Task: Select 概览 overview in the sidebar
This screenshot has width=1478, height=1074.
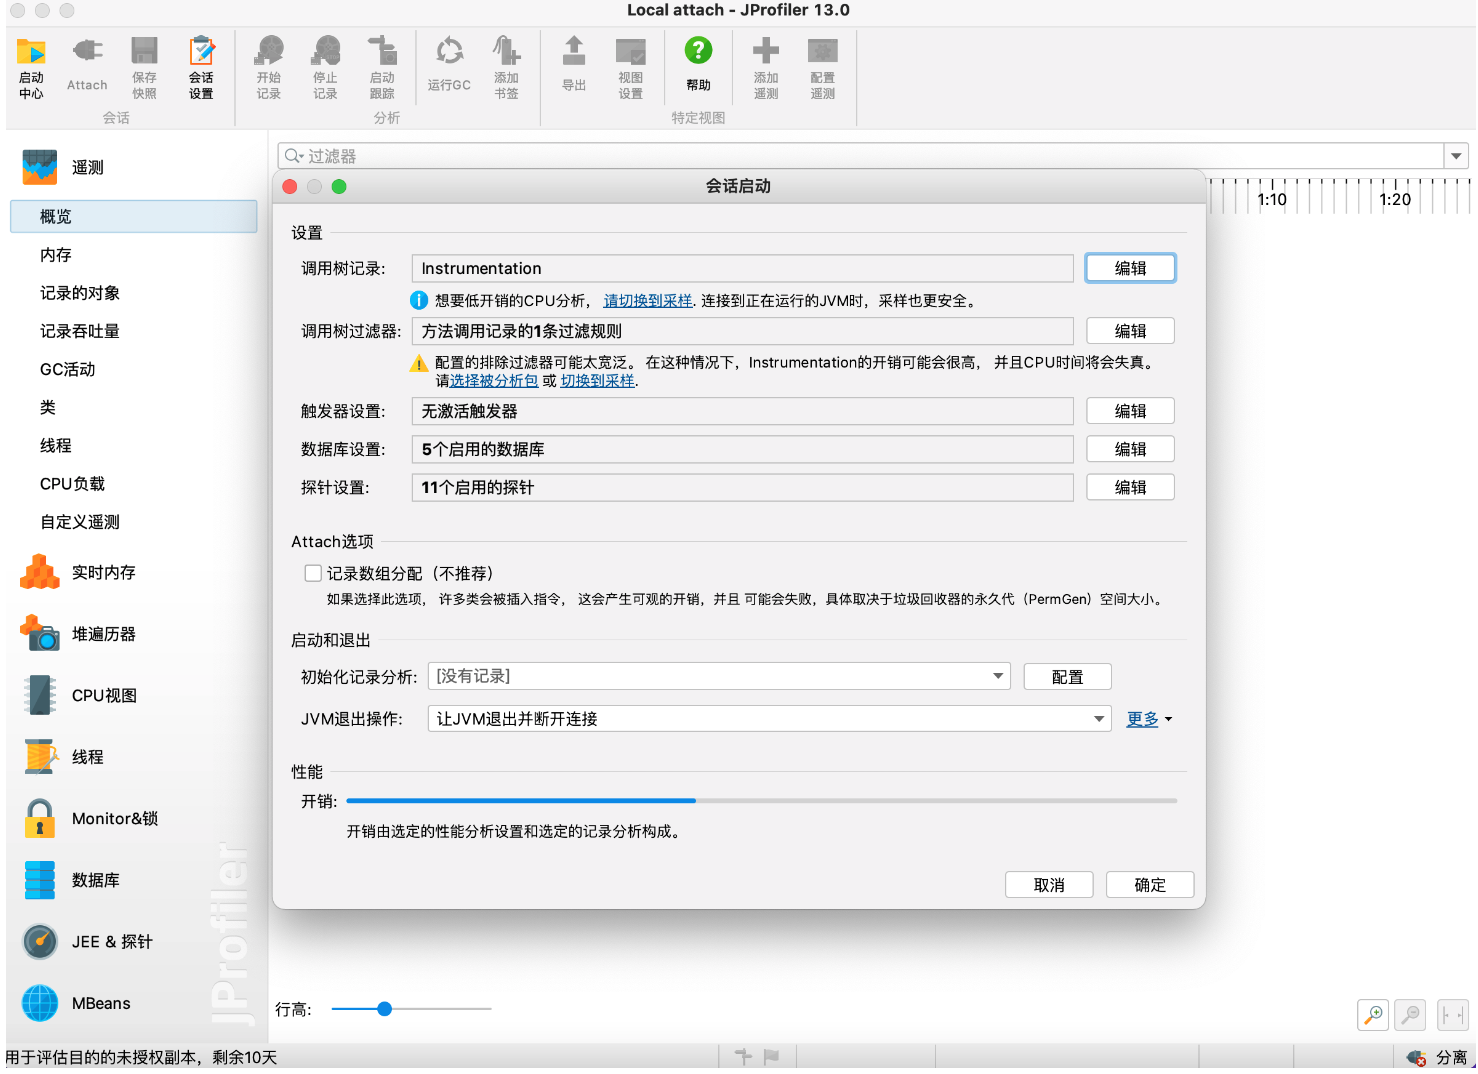Action: (134, 217)
